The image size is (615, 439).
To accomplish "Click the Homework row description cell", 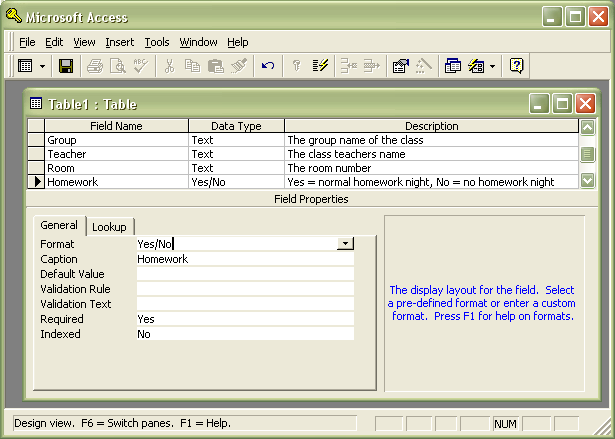I will pyautogui.click(x=431, y=182).
